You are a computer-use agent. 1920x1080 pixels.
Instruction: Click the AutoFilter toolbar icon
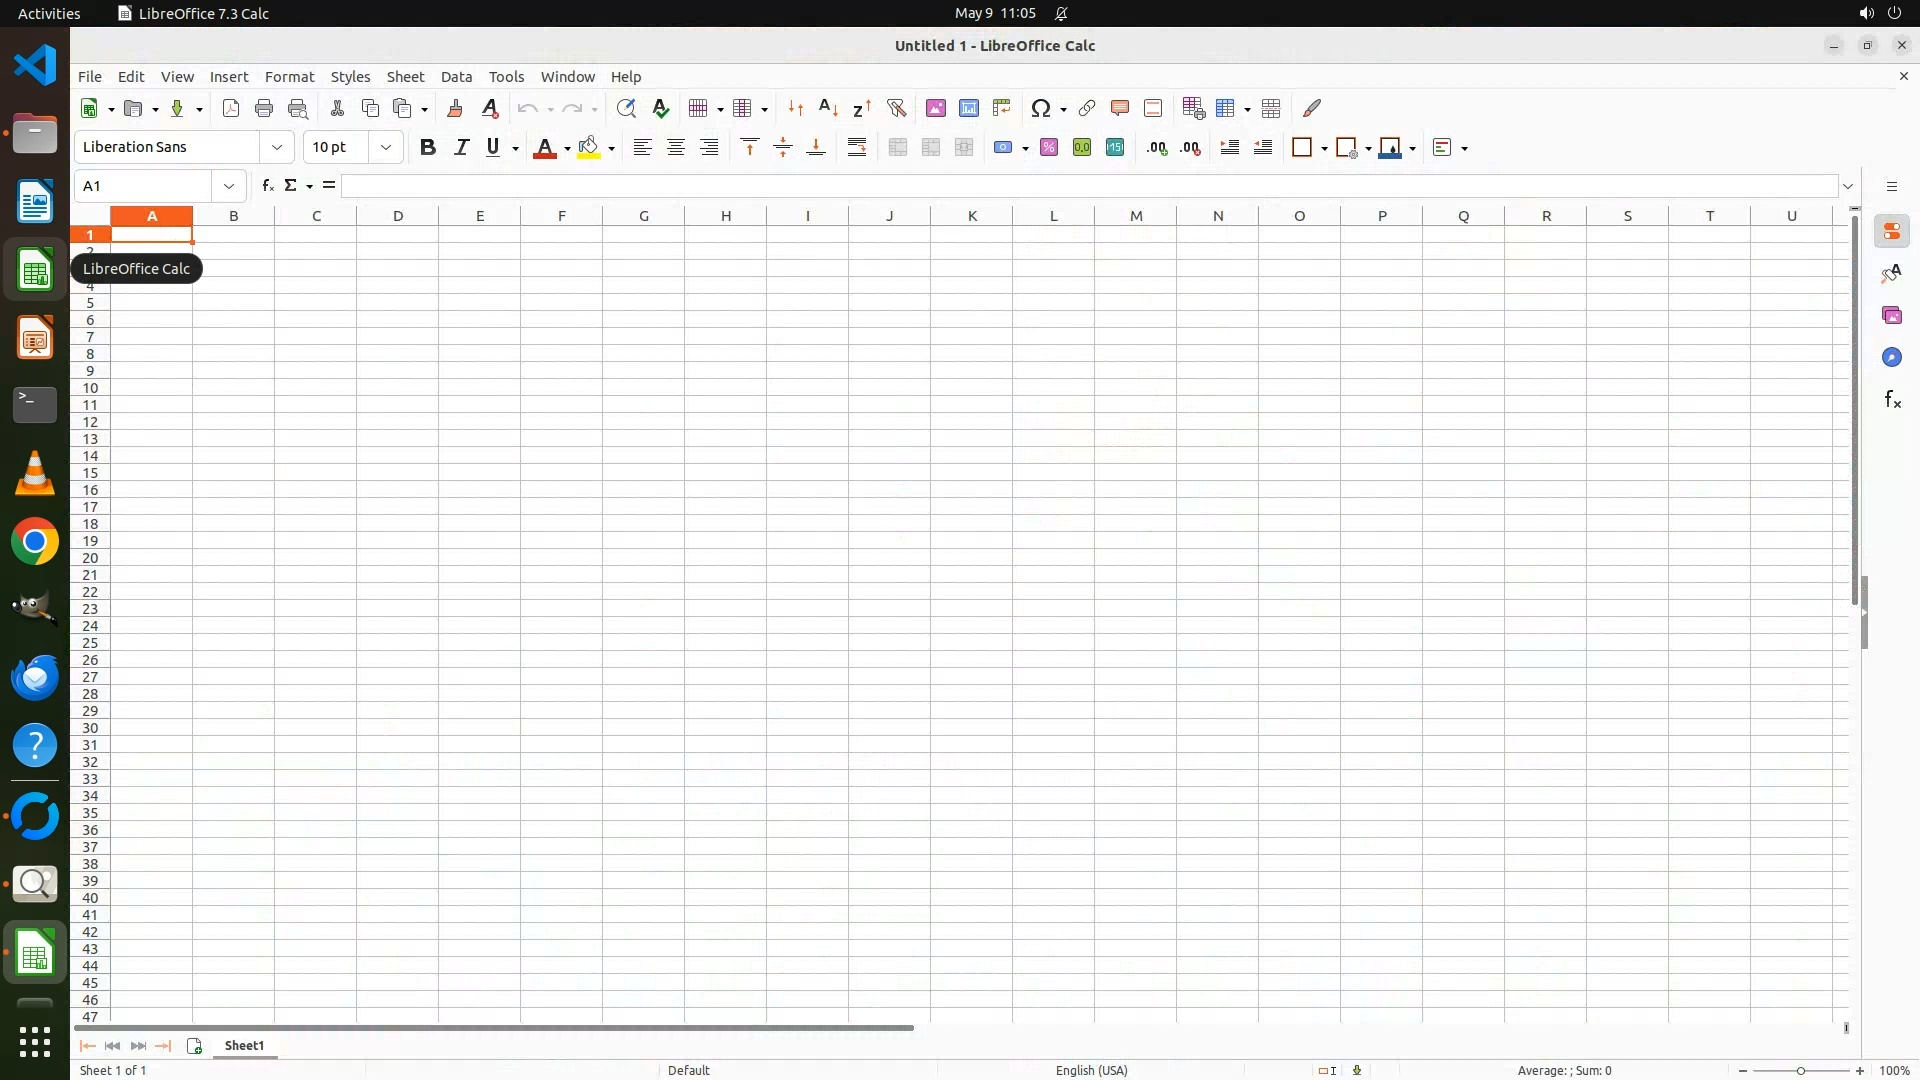896,108
